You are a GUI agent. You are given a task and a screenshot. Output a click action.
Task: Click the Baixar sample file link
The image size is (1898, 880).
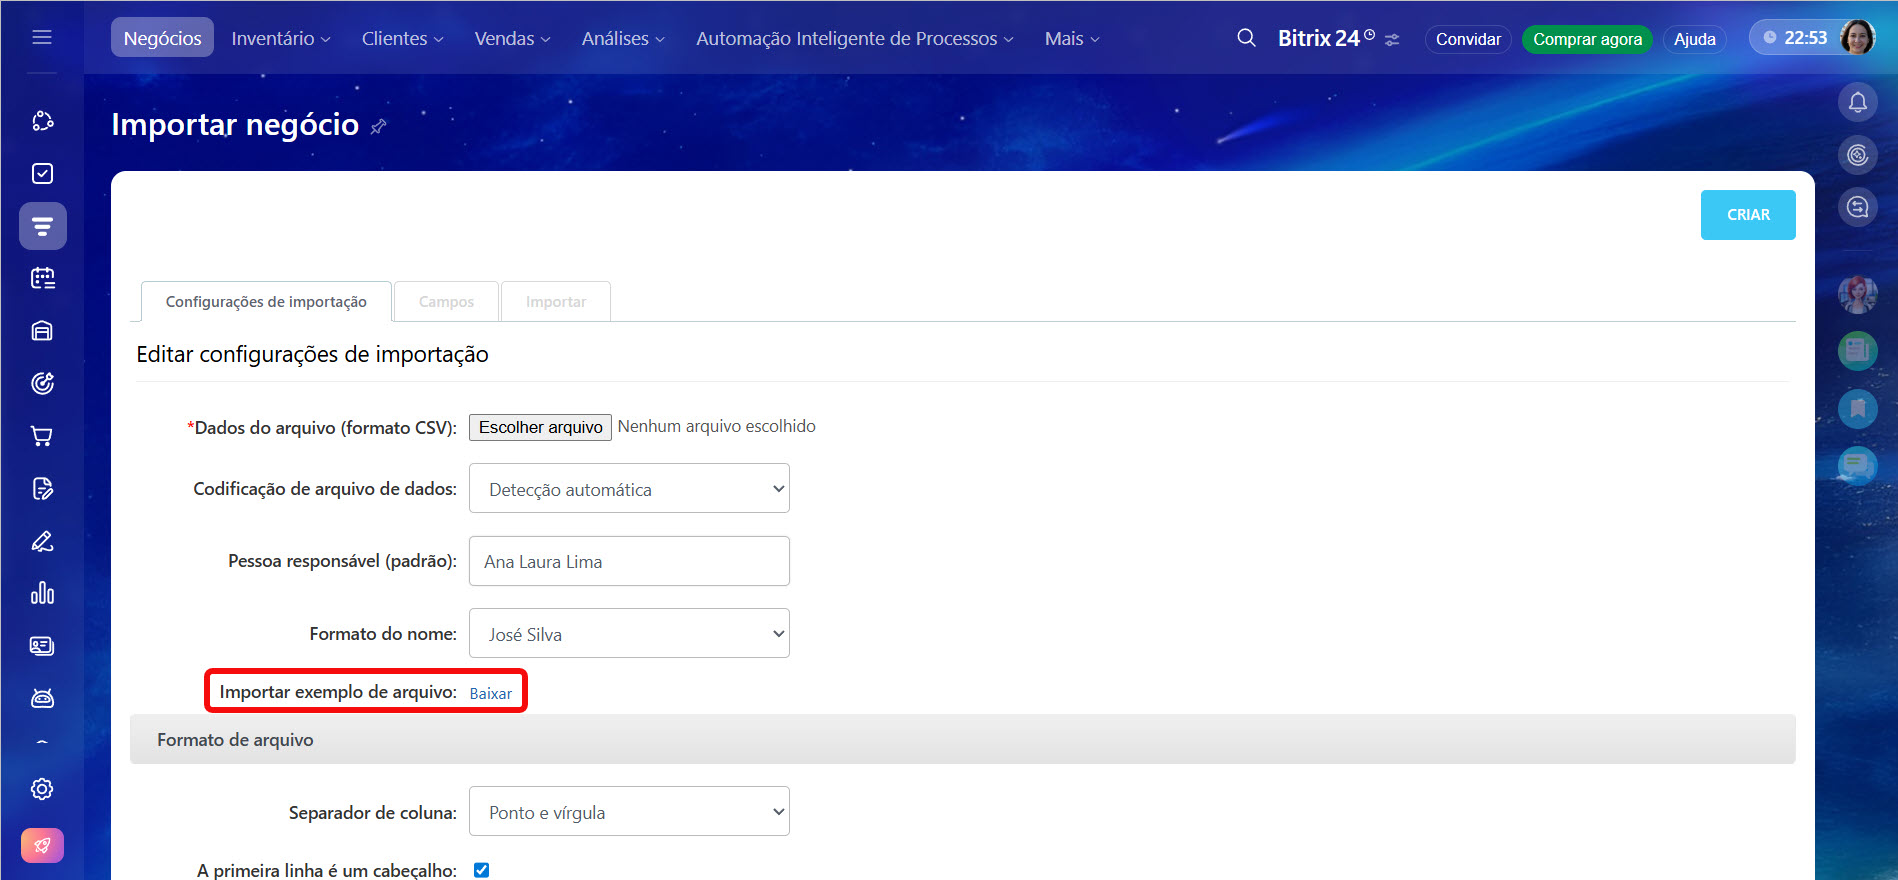[490, 693]
